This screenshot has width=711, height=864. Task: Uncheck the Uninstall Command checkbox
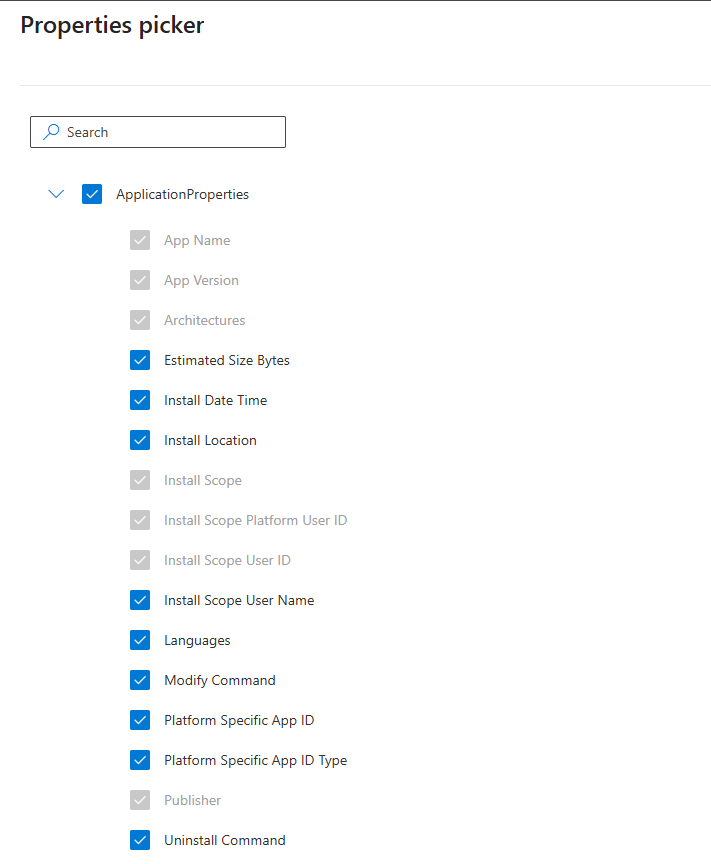tap(140, 840)
